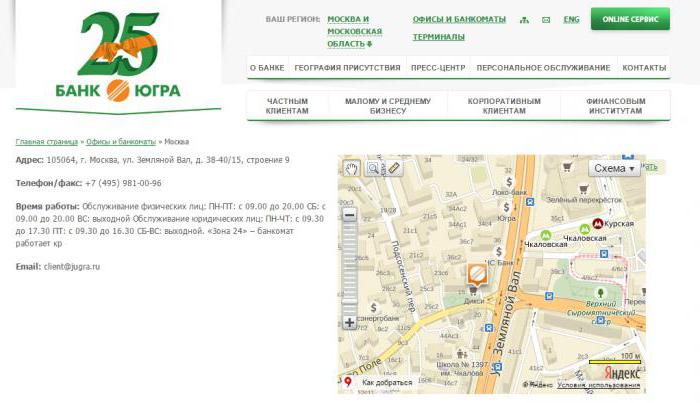
Task: Click the Чкаловская metro label near Курская
Action: (x=584, y=238)
